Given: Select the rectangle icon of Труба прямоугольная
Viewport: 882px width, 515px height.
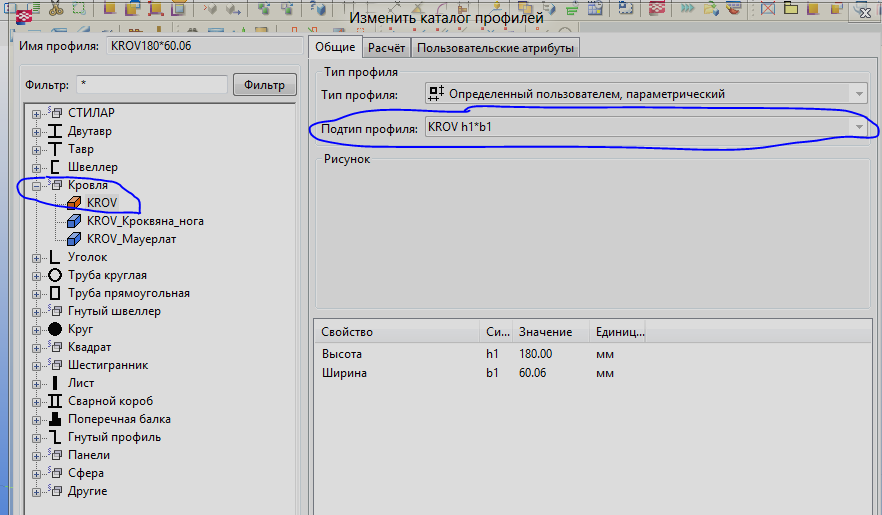Looking at the screenshot, I should [55, 293].
